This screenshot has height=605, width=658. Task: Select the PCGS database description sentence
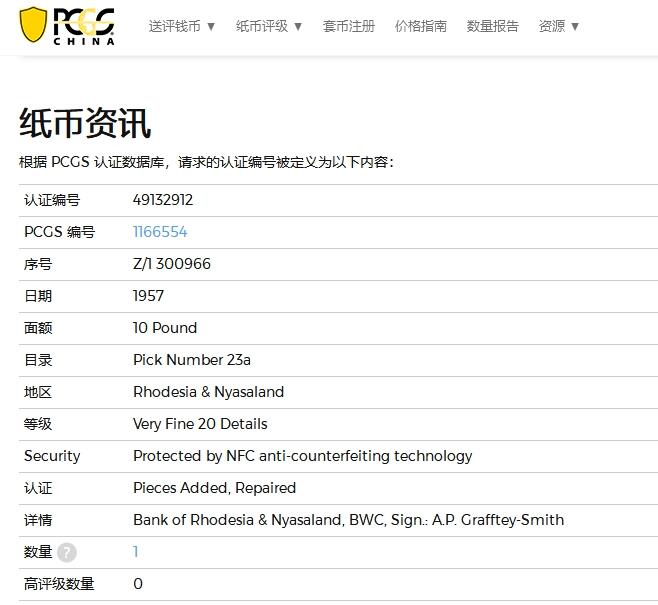[x=206, y=162]
